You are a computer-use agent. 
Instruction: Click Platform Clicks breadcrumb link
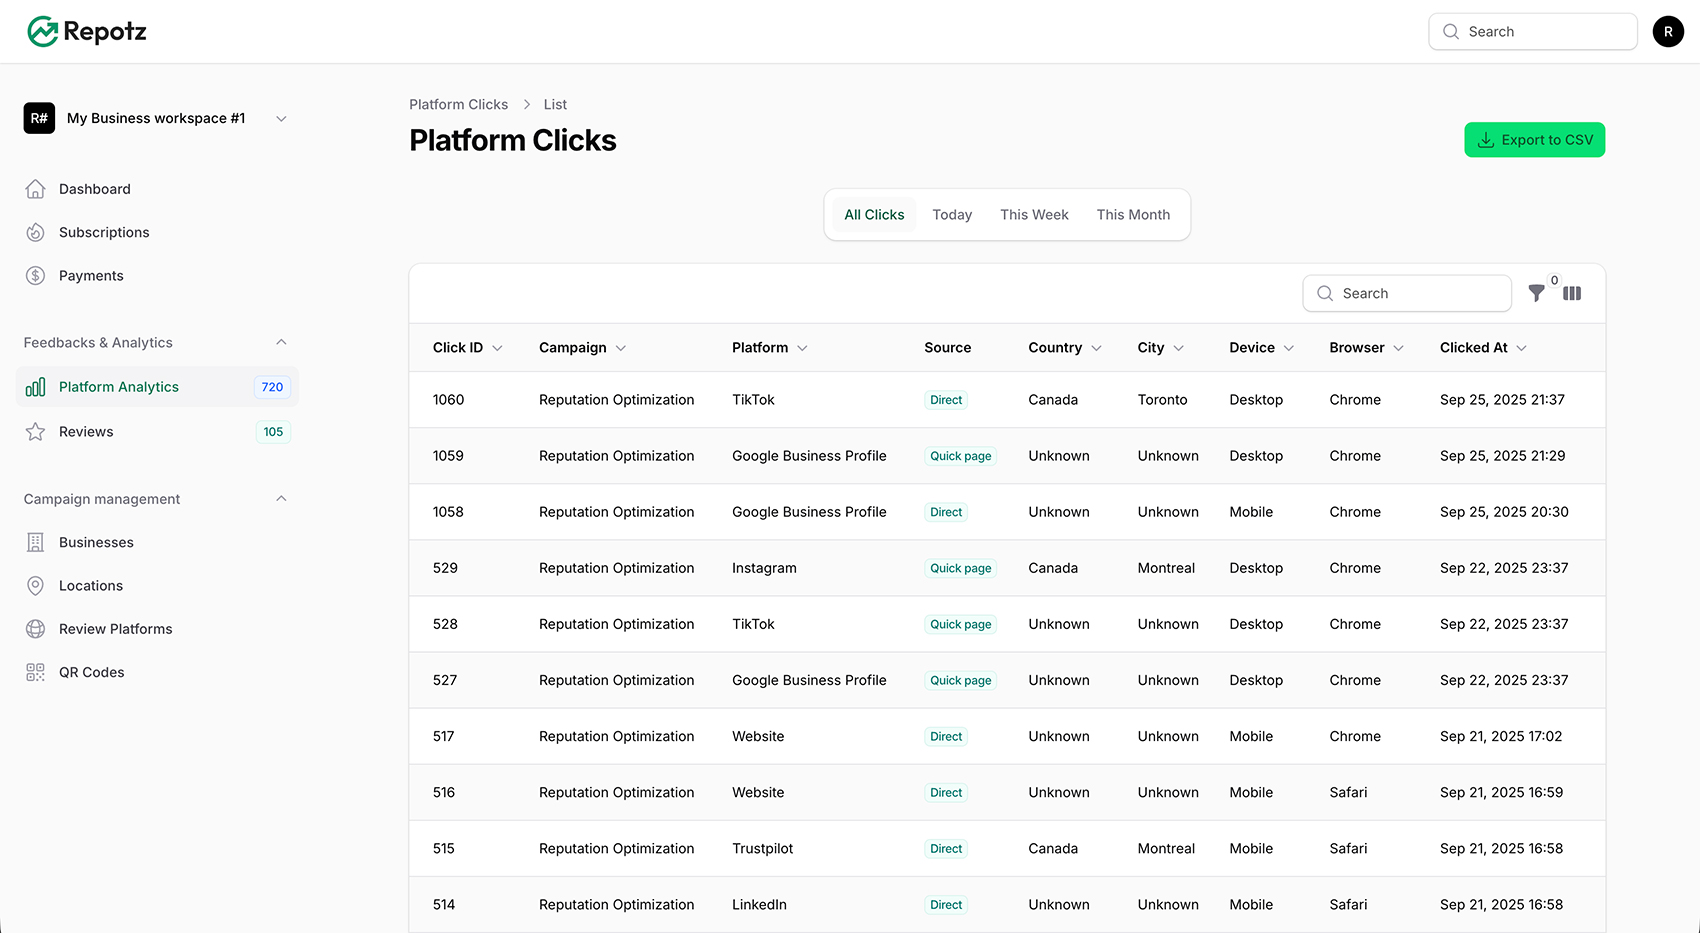458,104
